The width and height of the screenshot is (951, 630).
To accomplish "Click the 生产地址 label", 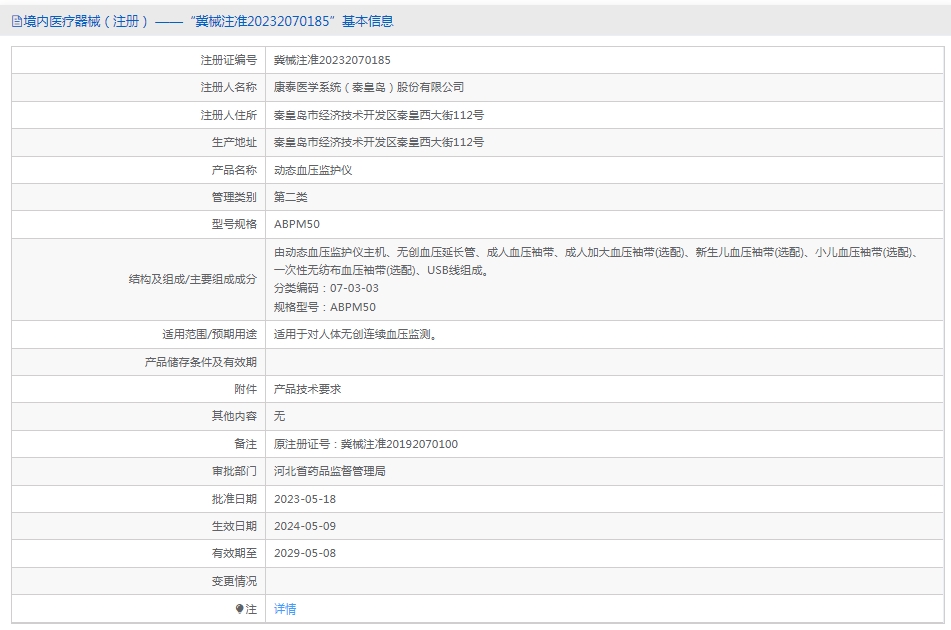I will (x=234, y=142).
